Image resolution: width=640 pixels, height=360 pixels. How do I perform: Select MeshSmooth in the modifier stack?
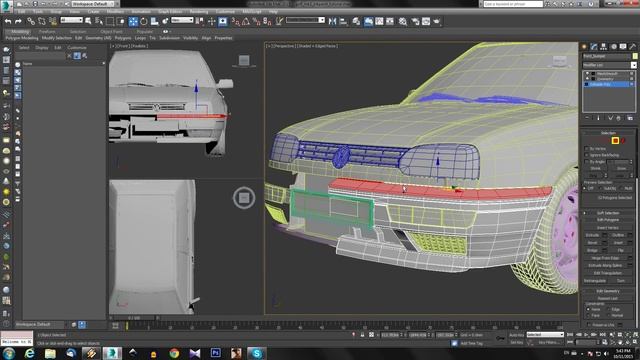pos(607,73)
